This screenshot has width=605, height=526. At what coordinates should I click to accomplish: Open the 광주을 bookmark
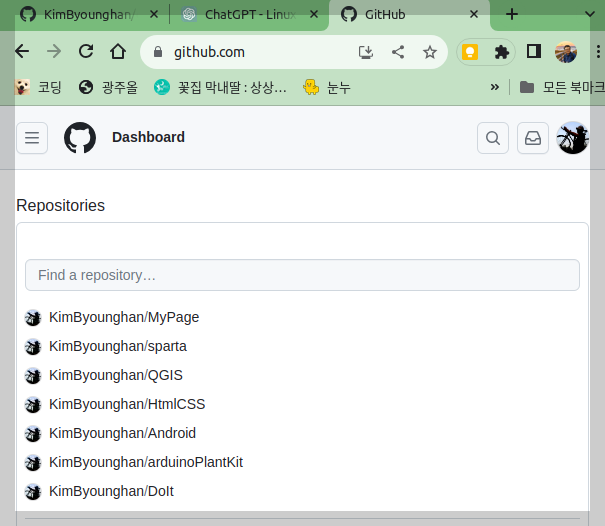click(x=108, y=87)
